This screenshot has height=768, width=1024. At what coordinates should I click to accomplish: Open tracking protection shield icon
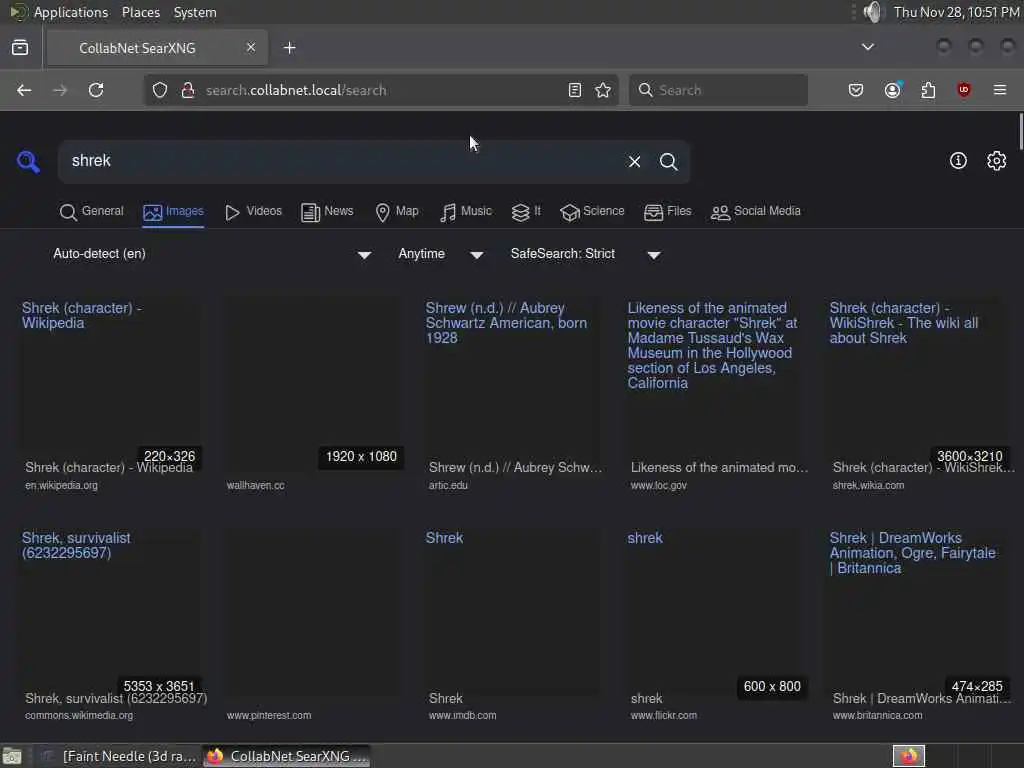pyautogui.click(x=160, y=90)
